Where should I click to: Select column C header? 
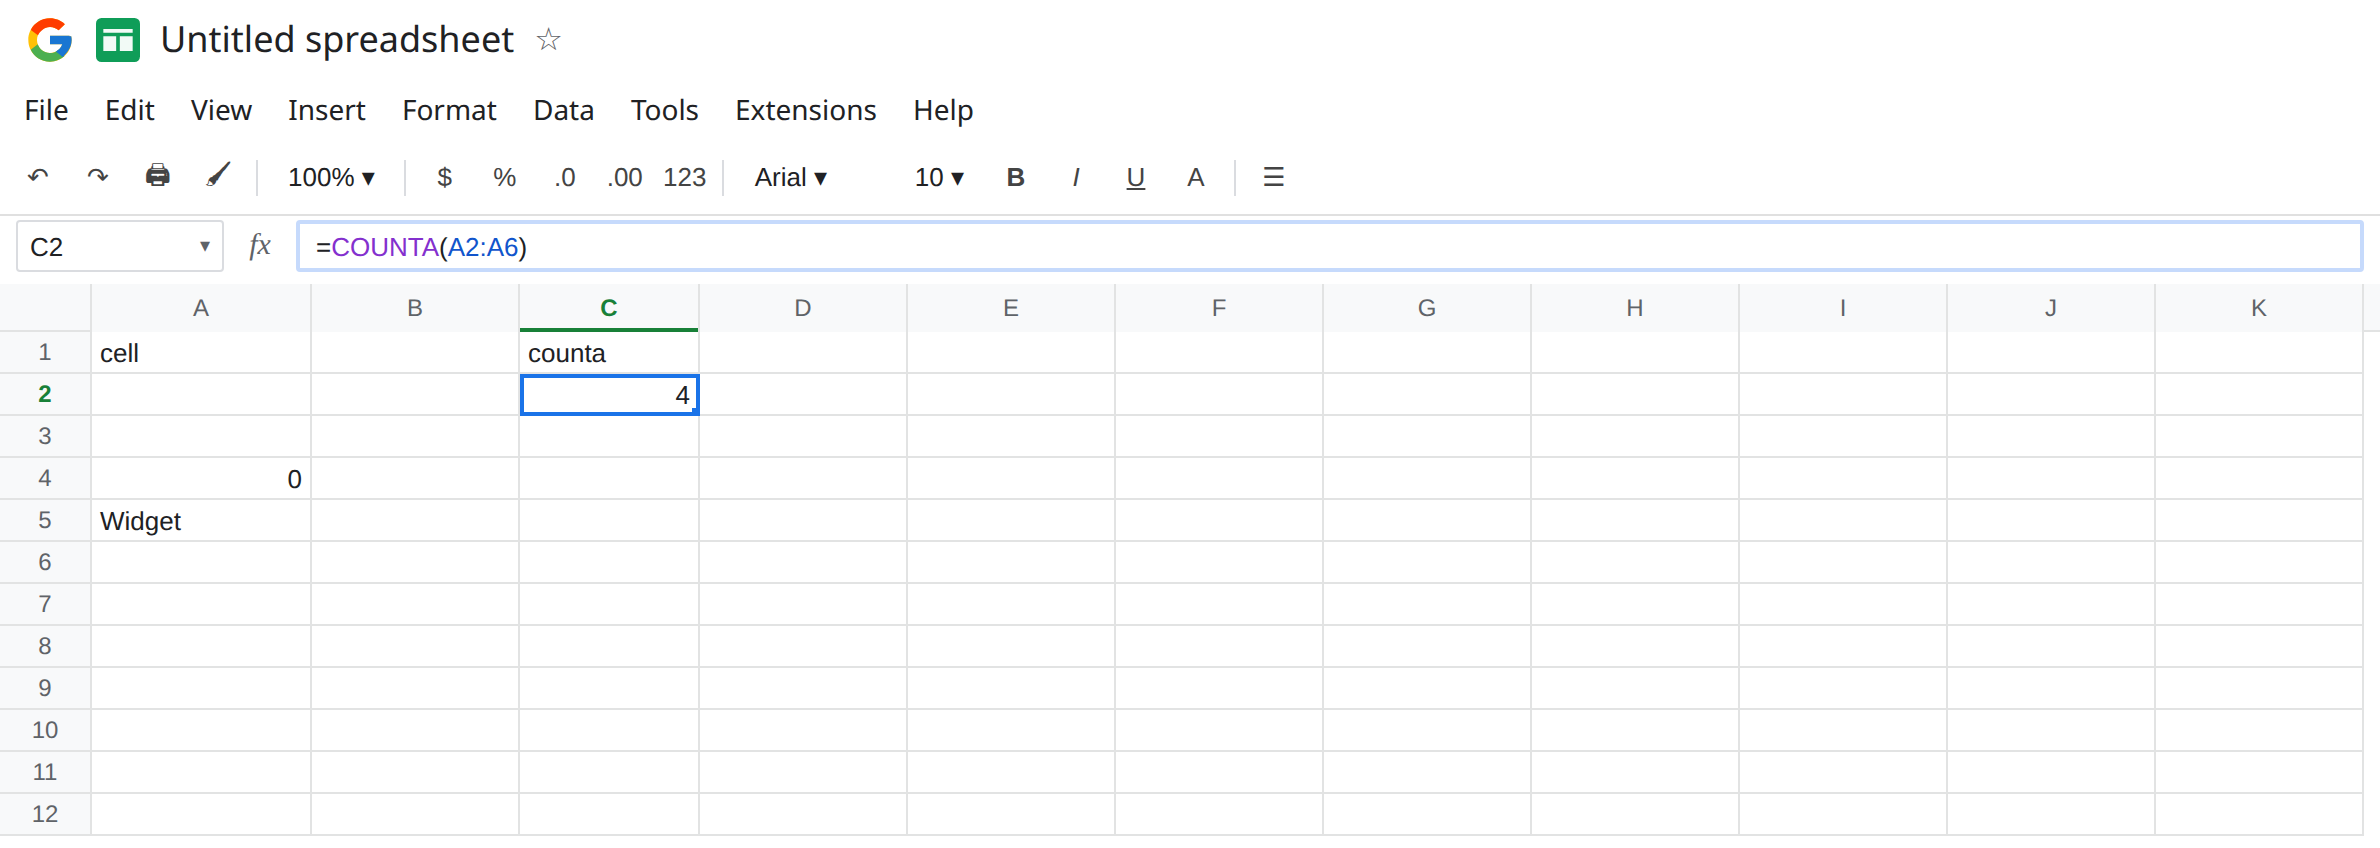coord(609,308)
